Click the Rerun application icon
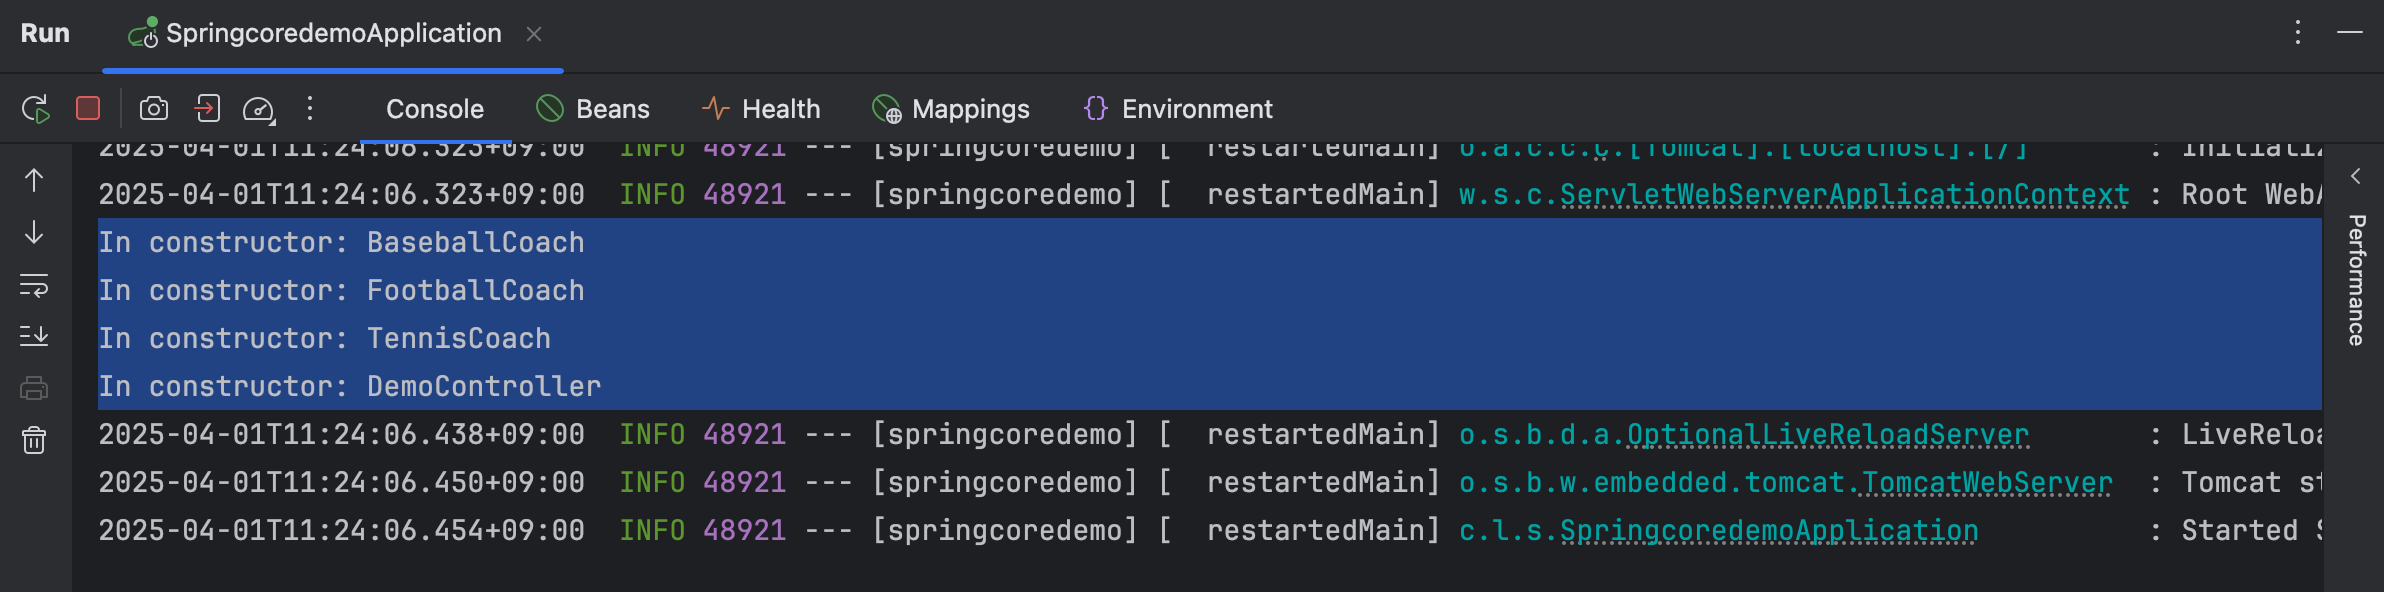 click(36, 109)
